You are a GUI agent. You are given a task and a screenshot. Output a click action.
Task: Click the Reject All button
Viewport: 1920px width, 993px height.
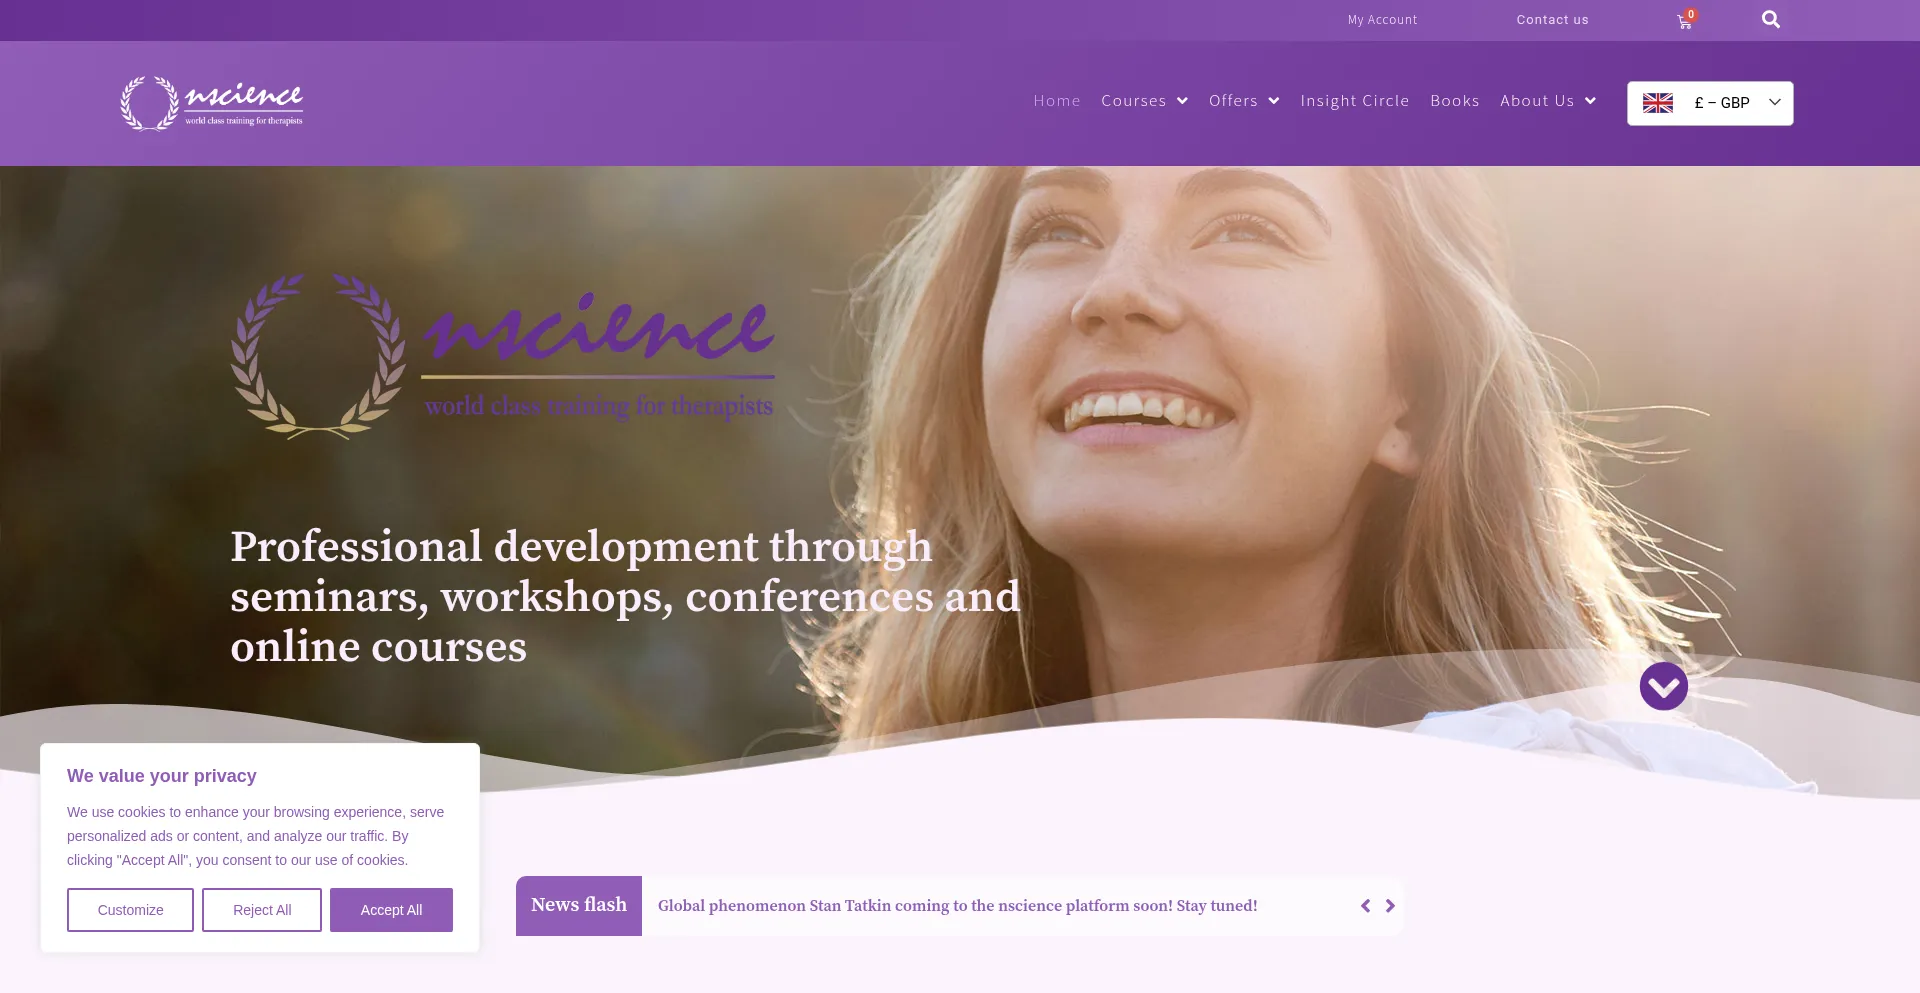pos(262,910)
